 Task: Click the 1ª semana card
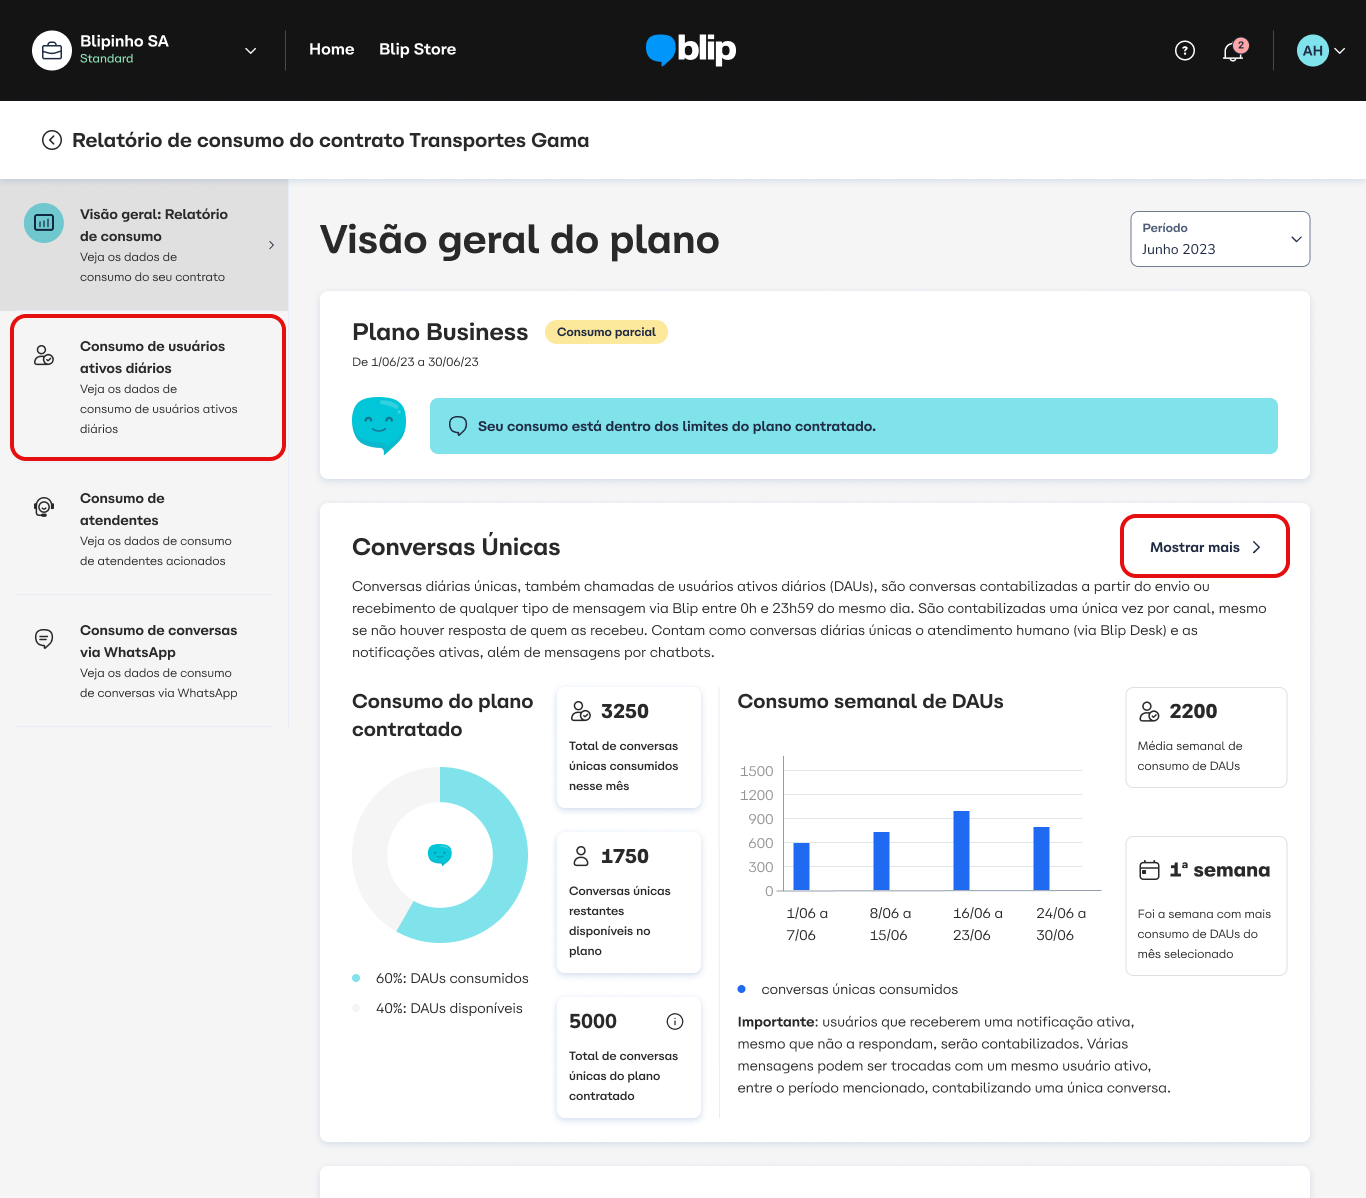tap(1206, 906)
